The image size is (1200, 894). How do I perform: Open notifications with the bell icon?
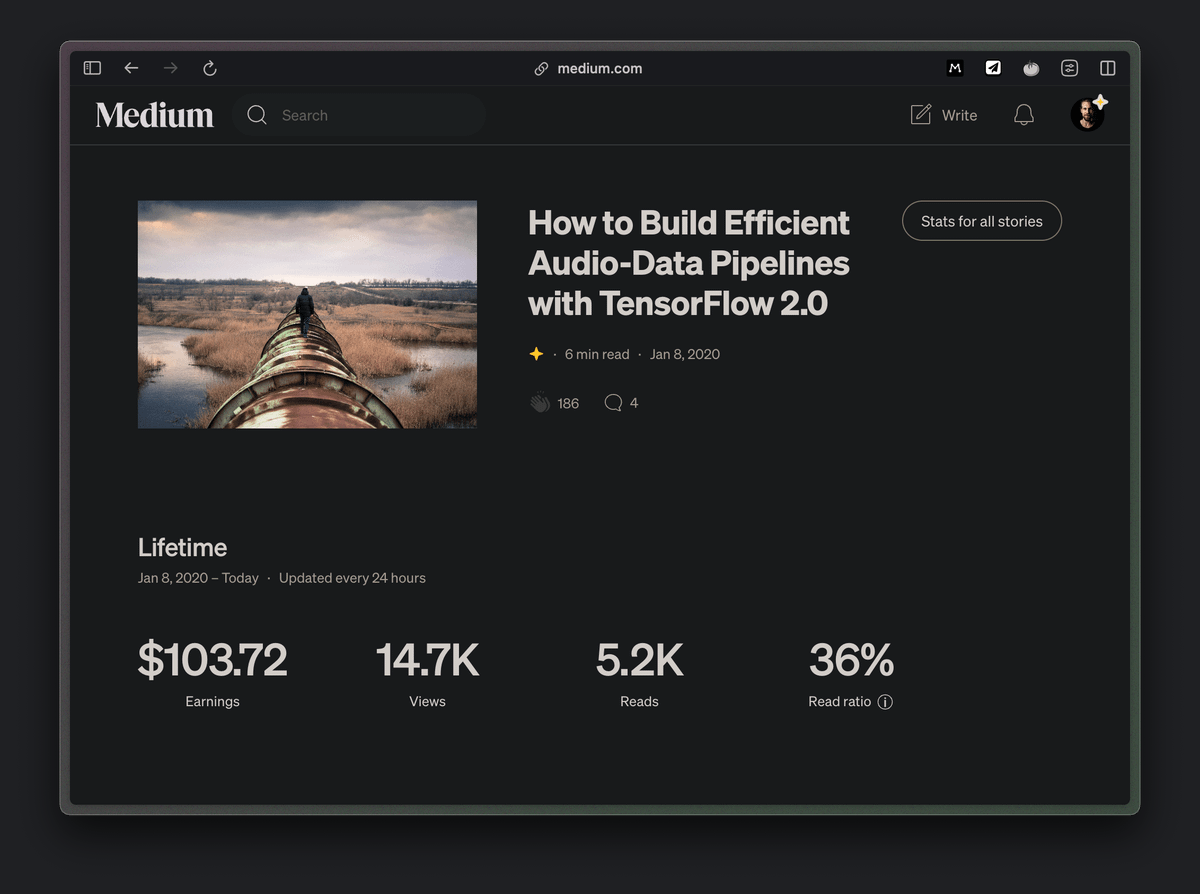tap(1024, 115)
